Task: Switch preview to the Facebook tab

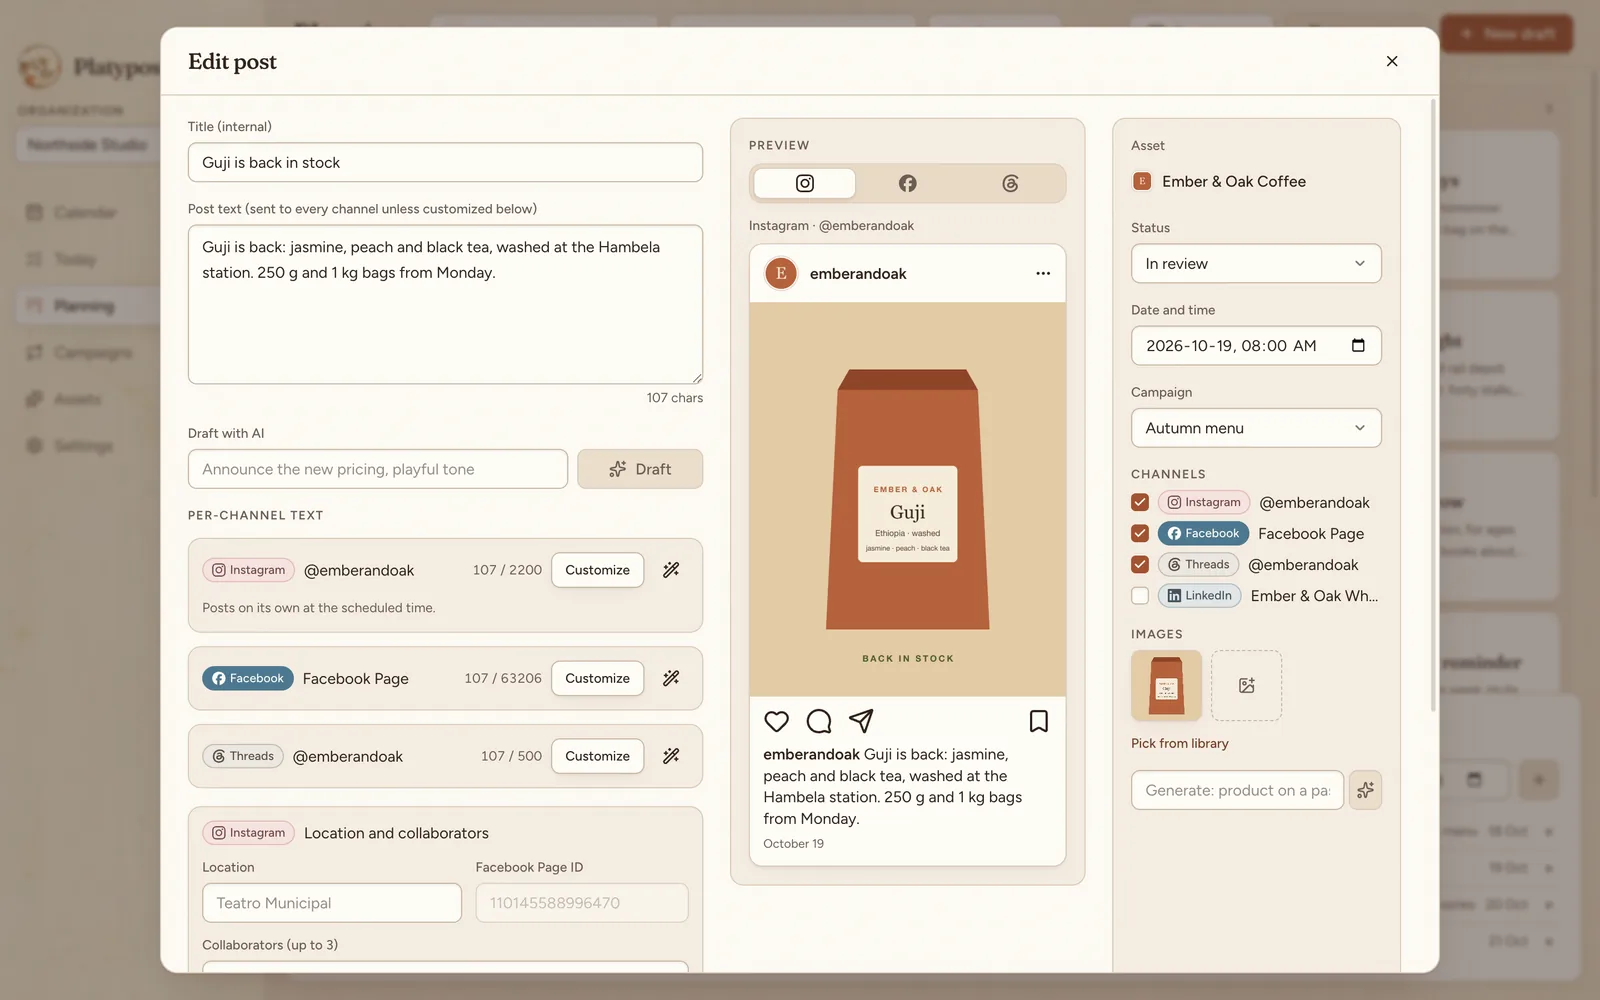Action: (907, 183)
